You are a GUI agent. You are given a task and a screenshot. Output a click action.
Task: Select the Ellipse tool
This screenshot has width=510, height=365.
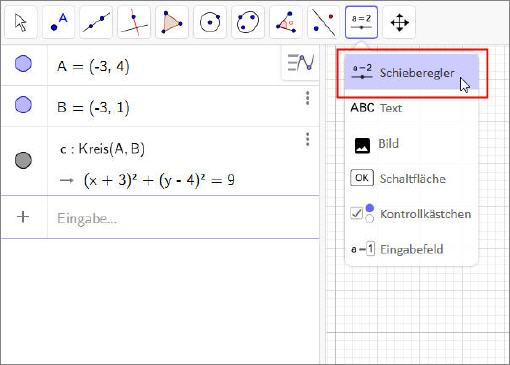248,23
